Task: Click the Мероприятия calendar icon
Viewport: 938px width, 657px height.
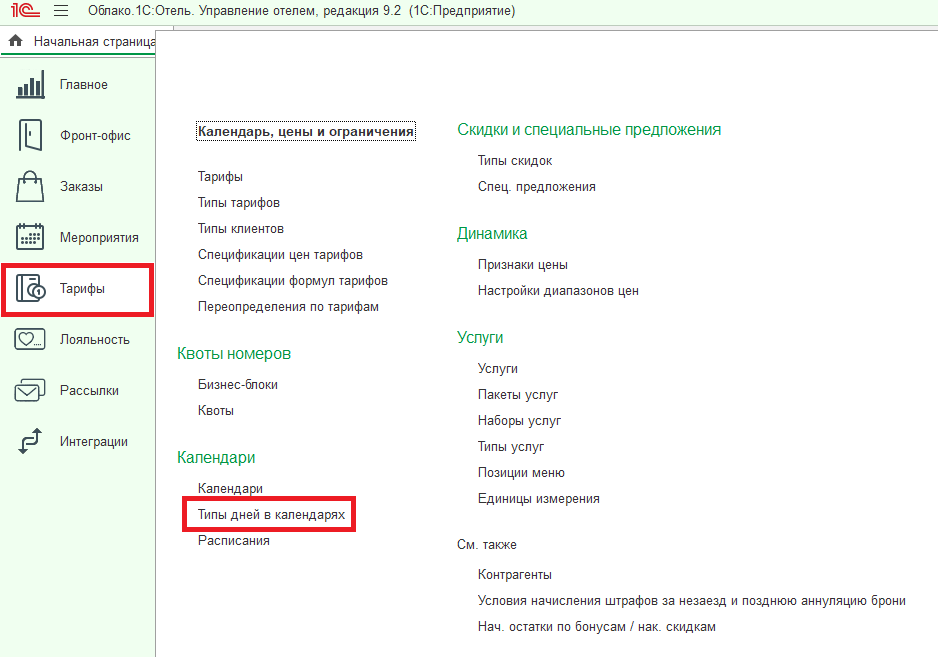Action: (x=30, y=237)
